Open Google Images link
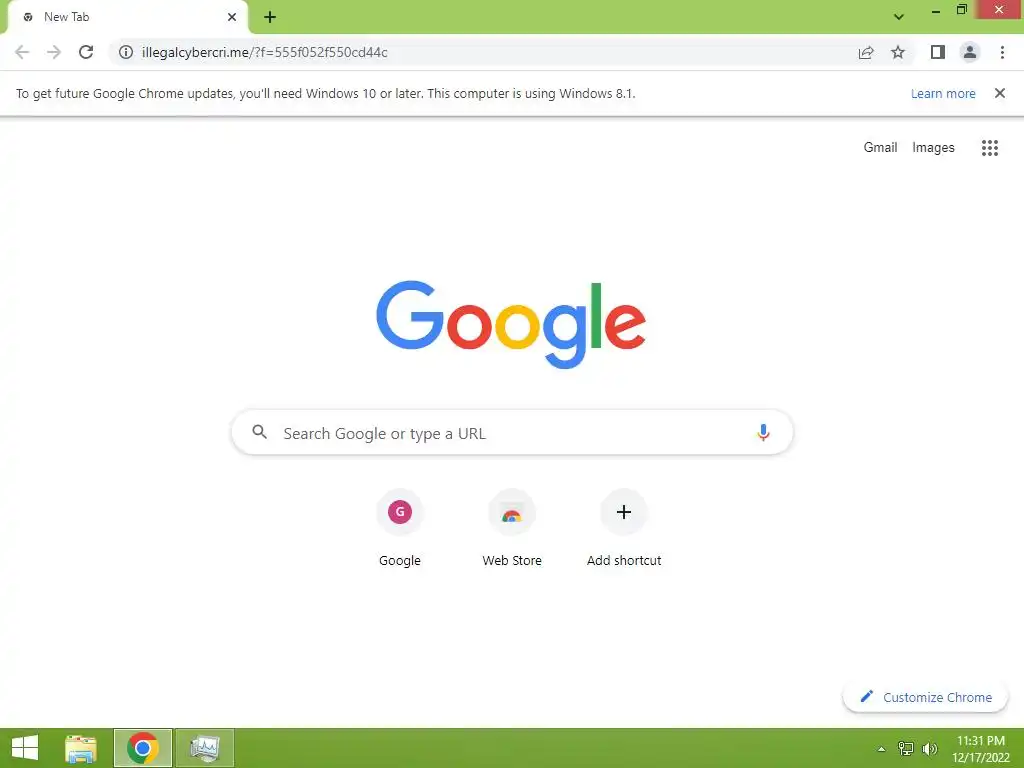 pyautogui.click(x=933, y=148)
